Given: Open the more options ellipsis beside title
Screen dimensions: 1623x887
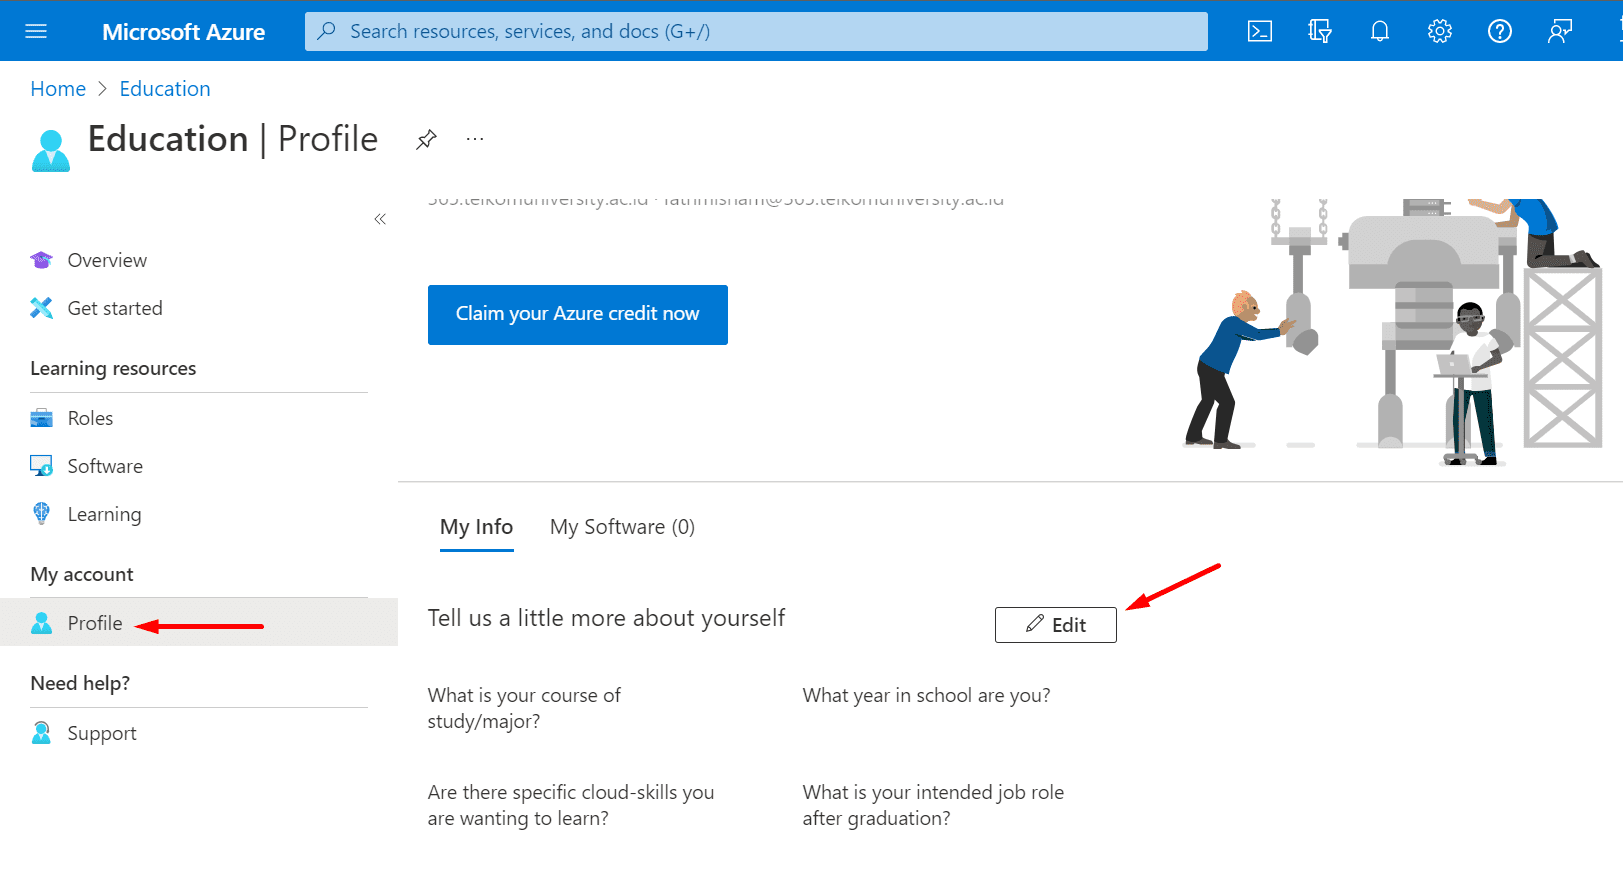Looking at the screenshot, I should [475, 139].
